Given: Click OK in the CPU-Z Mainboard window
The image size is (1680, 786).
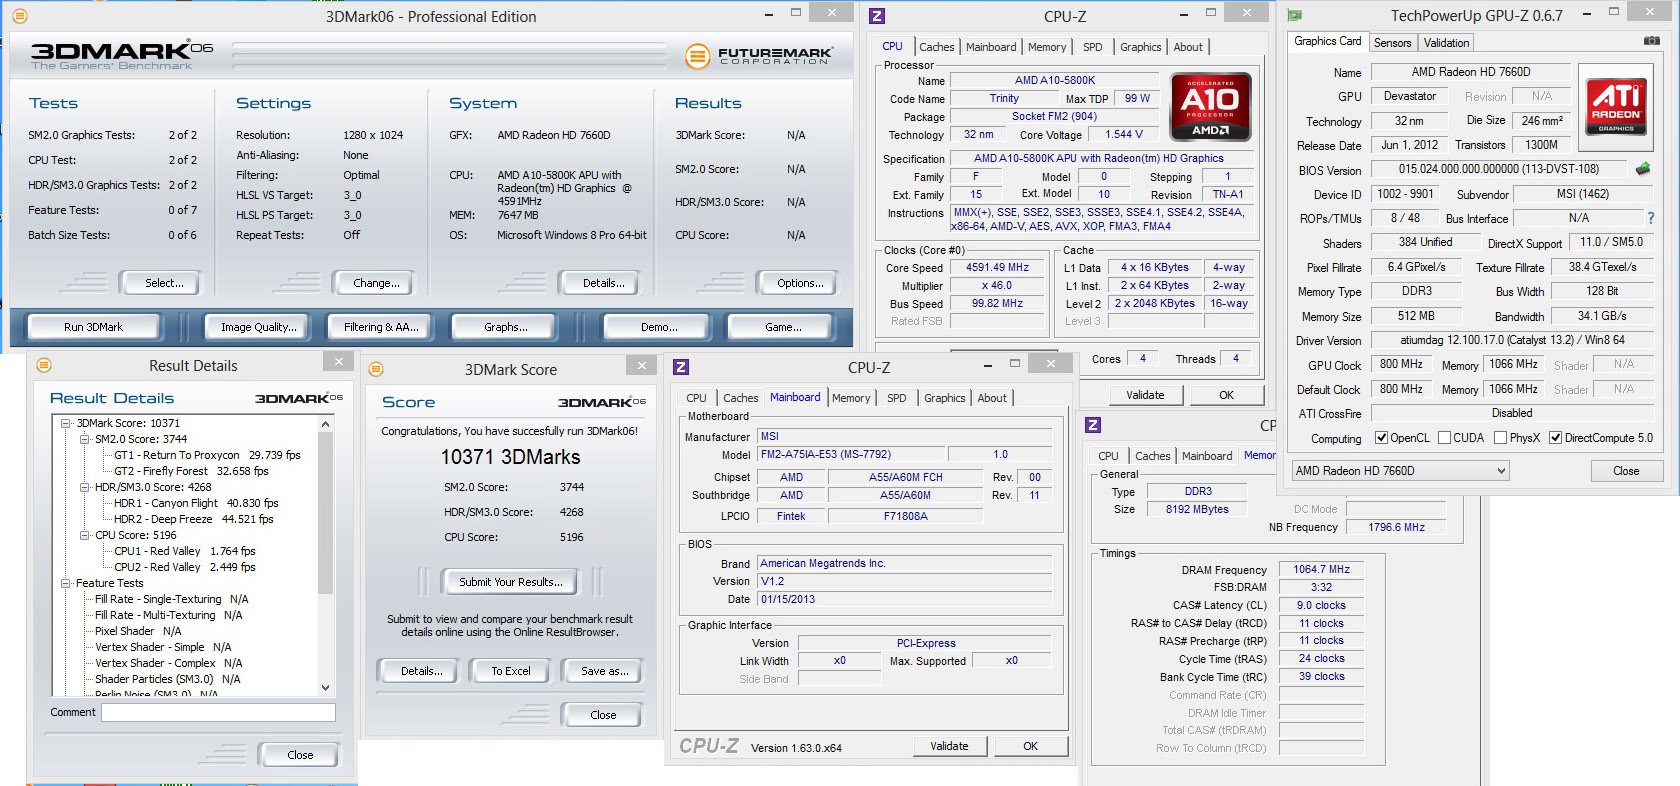Looking at the screenshot, I should point(1030,746).
